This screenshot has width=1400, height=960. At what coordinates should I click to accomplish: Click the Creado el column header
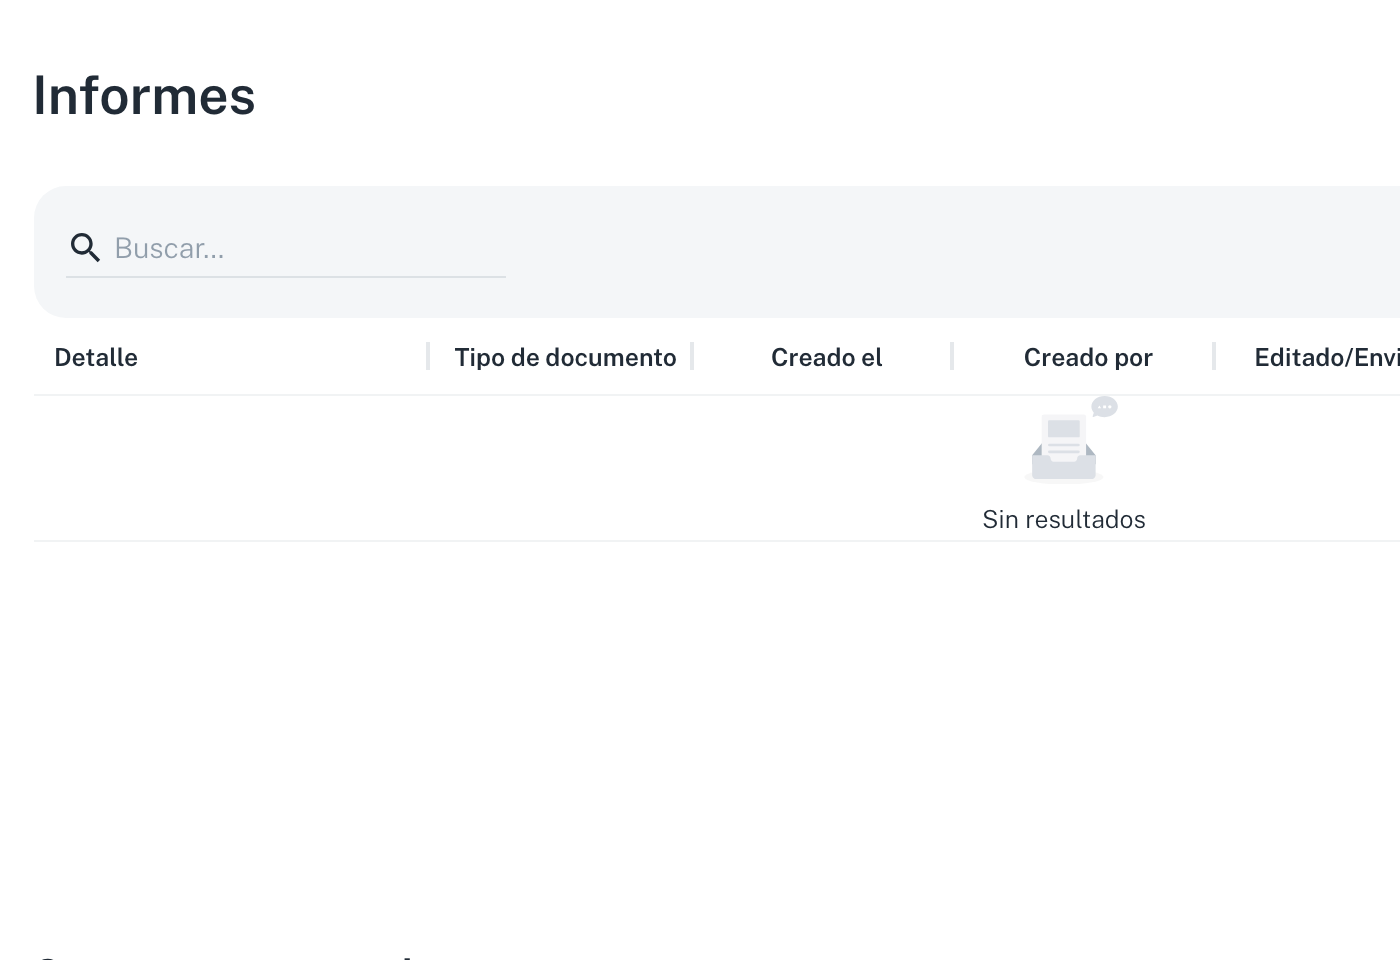click(x=826, y=357)
